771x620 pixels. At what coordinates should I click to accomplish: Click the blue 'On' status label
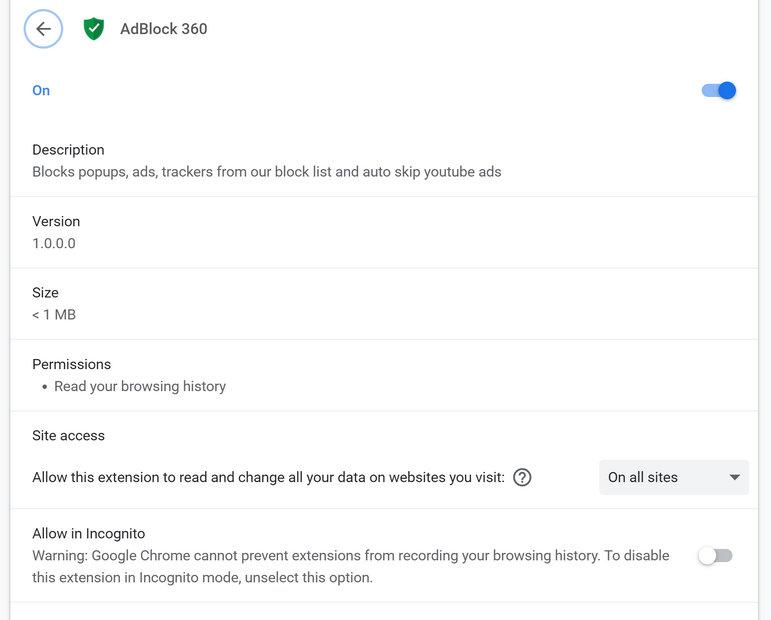click(41, 91)
